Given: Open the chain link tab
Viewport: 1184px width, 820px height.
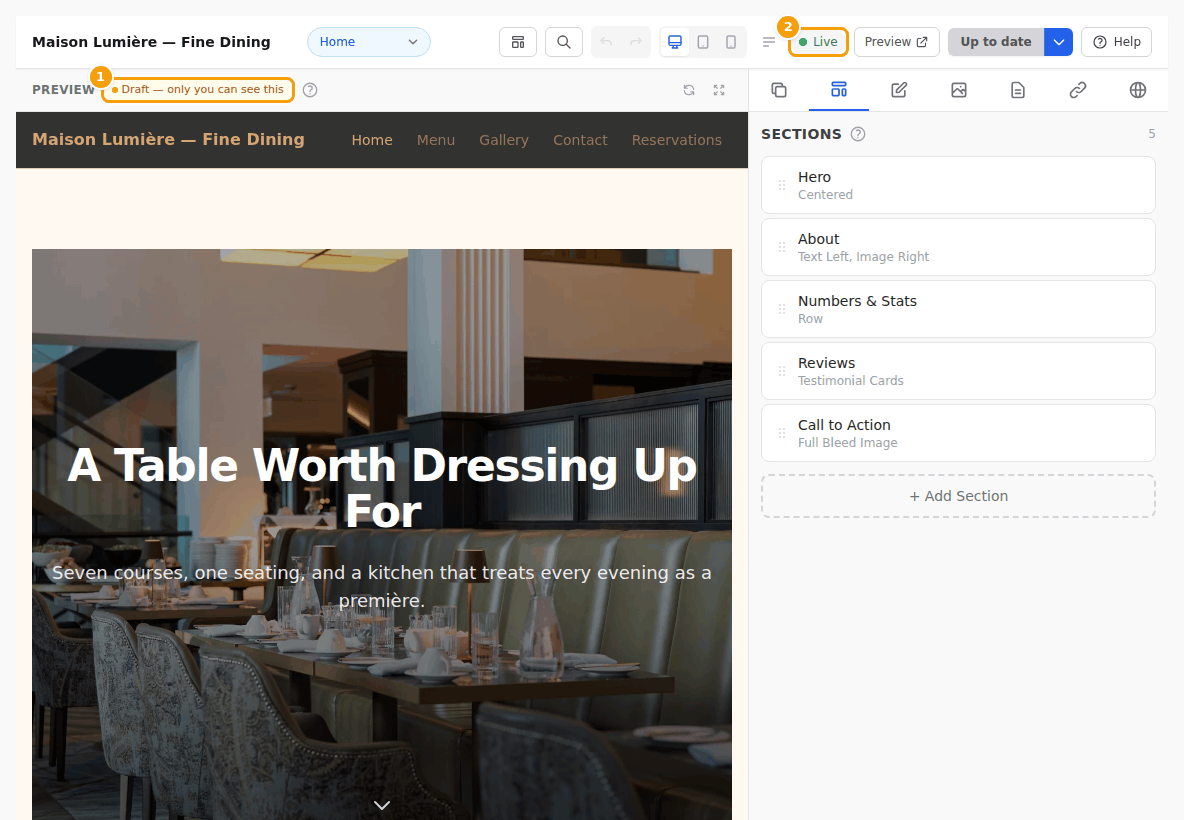Looking at the screenshot, I should [1078, 90].
